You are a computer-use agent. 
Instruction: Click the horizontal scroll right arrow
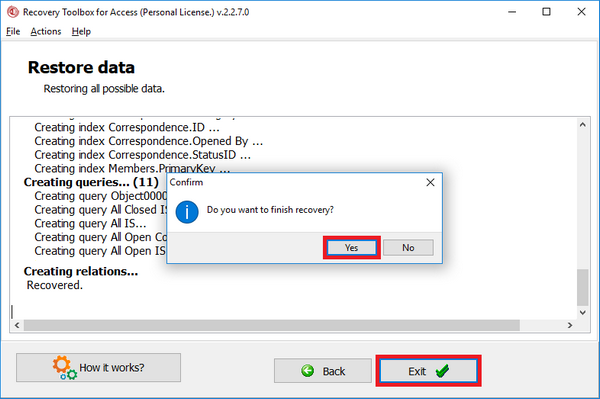[x=570, y=325]
